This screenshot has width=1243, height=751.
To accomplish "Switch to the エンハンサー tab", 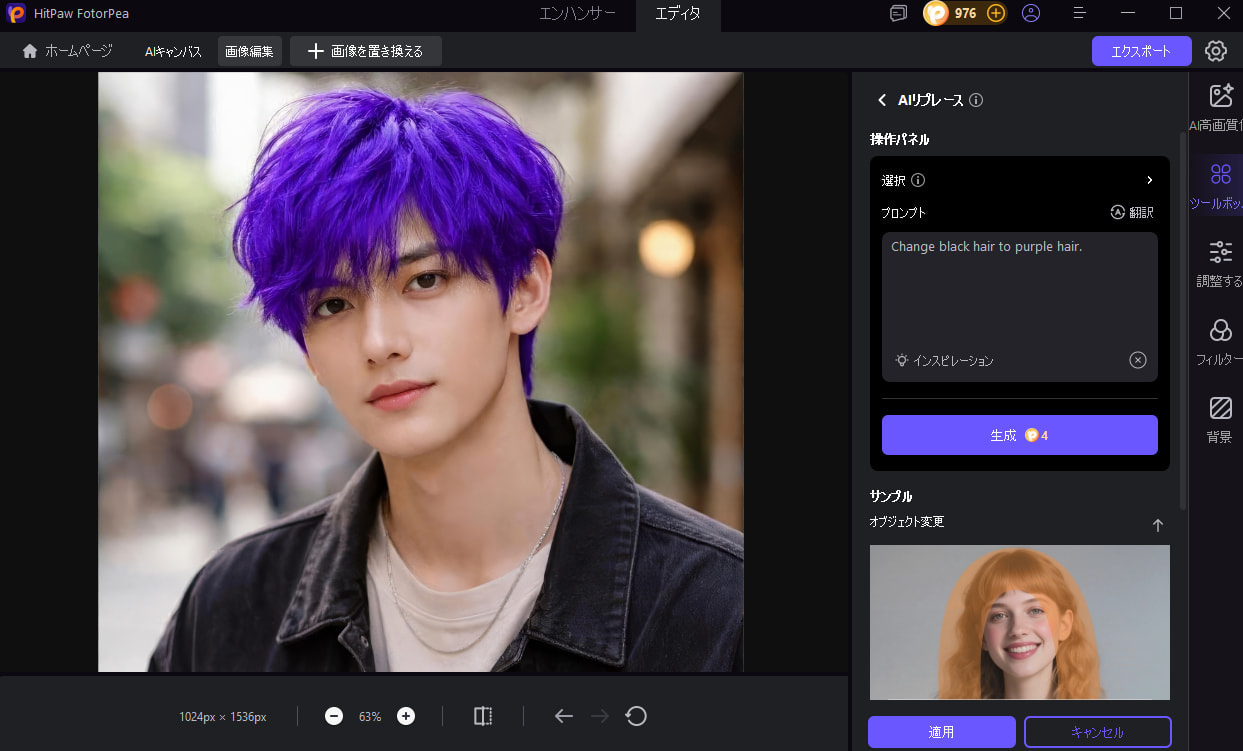I will pyautogui.click(x=580, y=15).
